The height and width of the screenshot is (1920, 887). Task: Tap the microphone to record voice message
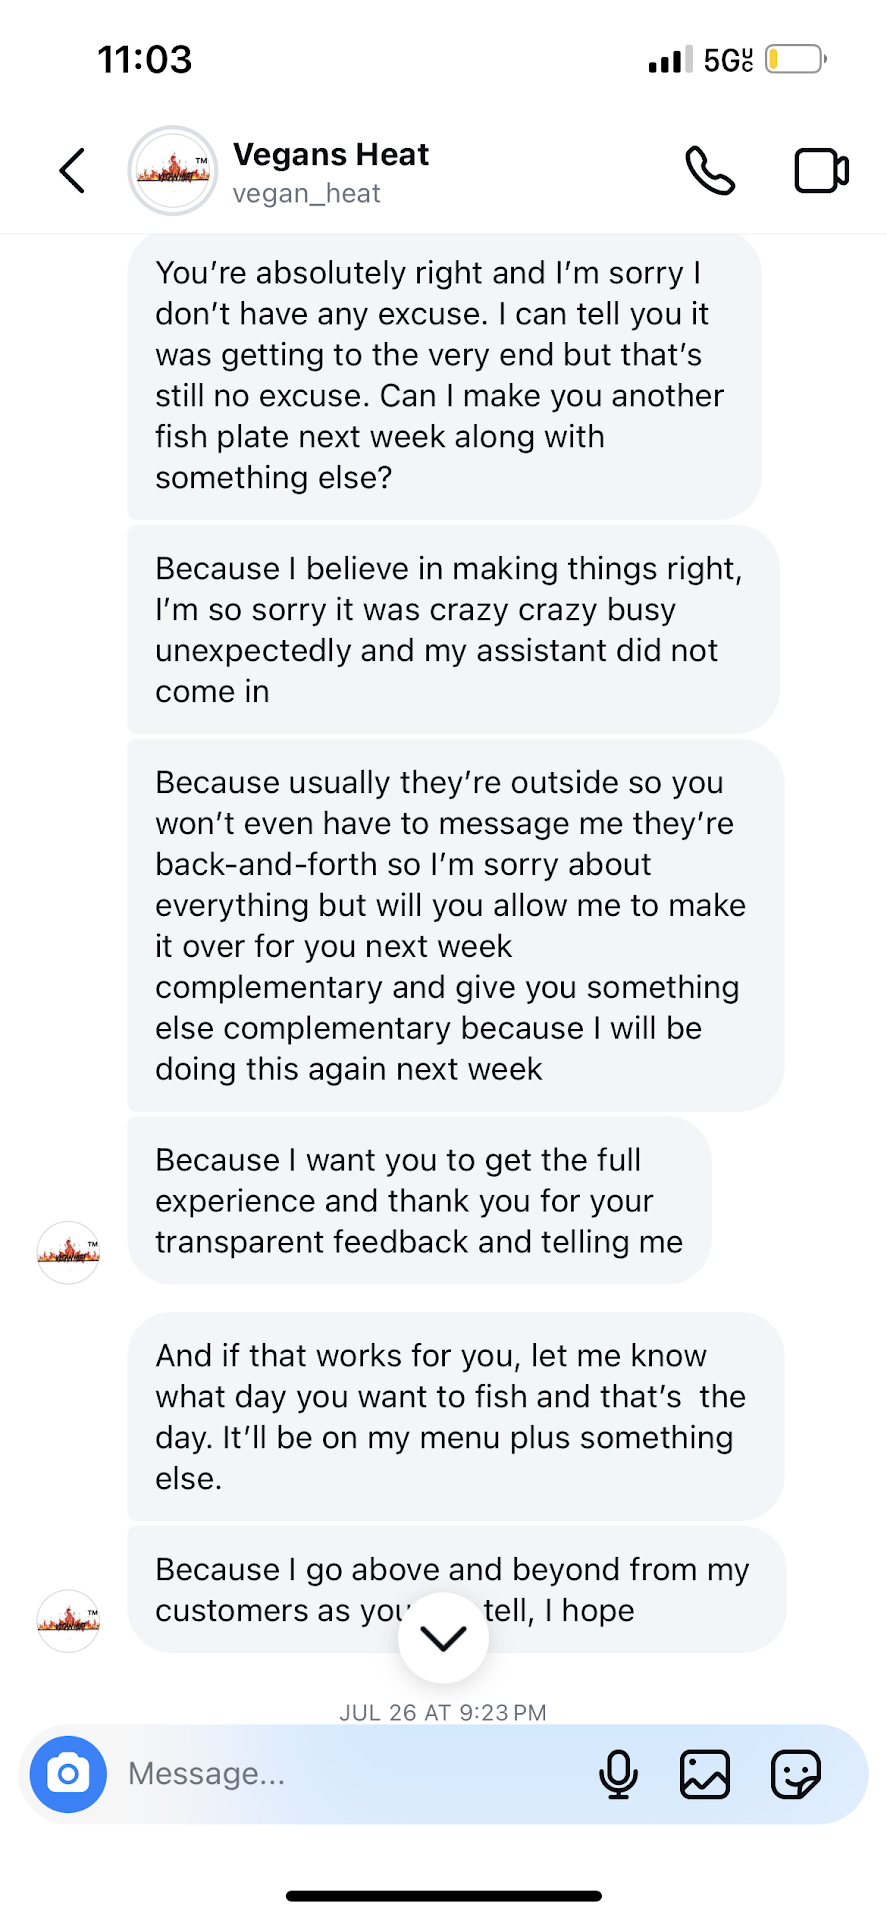618,1775
